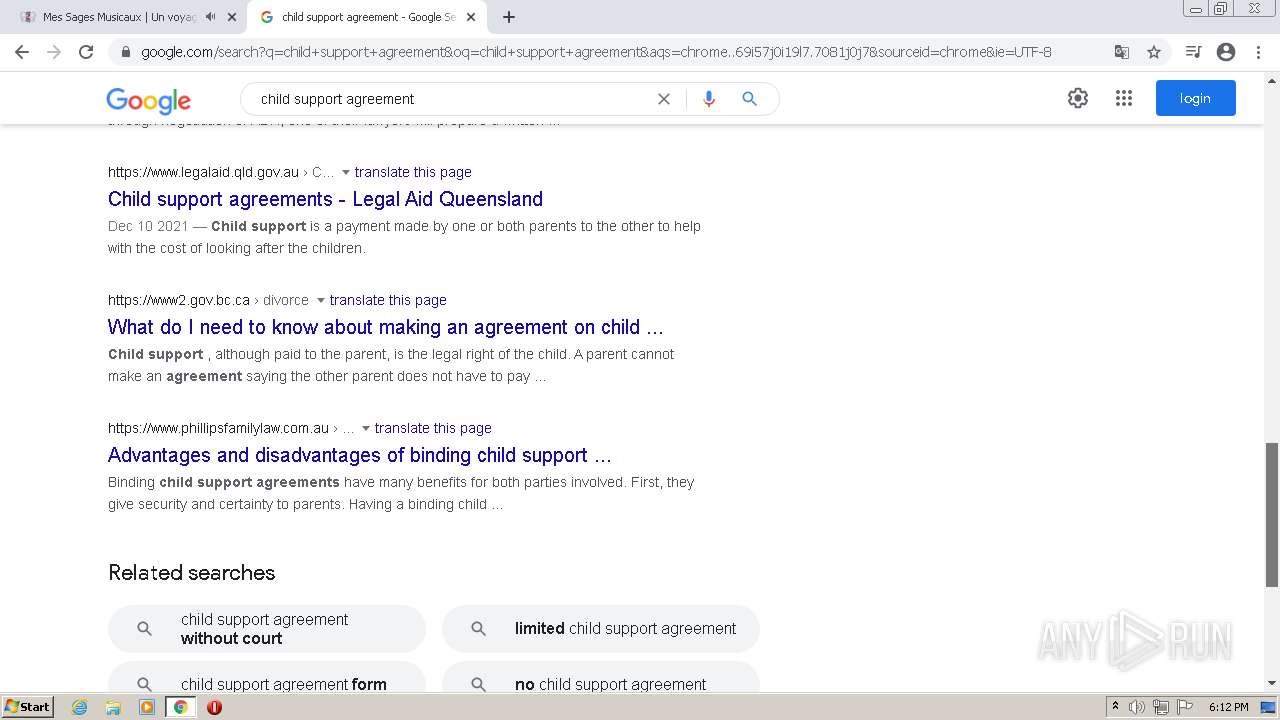Search limited child support agreement
Screen dimensions: 1280x720
tap(601, 629)
